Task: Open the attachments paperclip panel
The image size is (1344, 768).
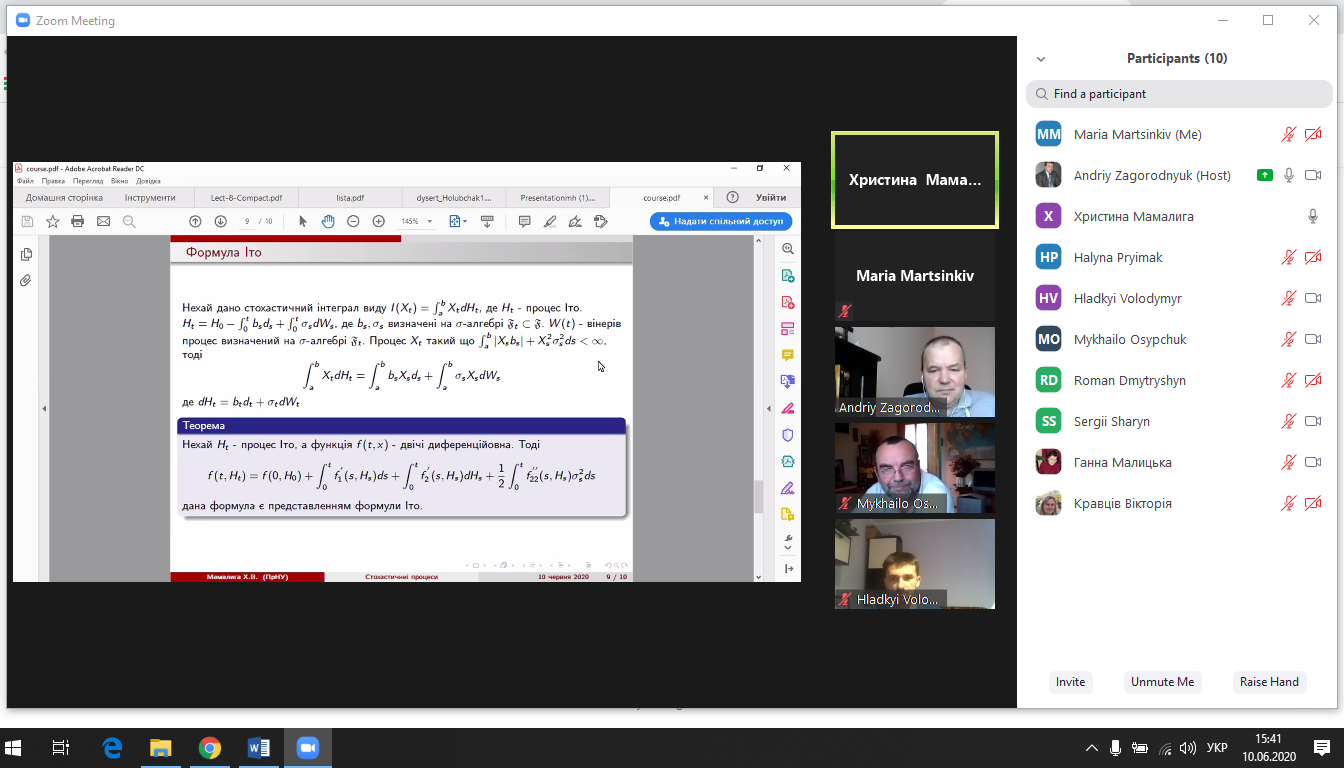Action: coord(26,281)
